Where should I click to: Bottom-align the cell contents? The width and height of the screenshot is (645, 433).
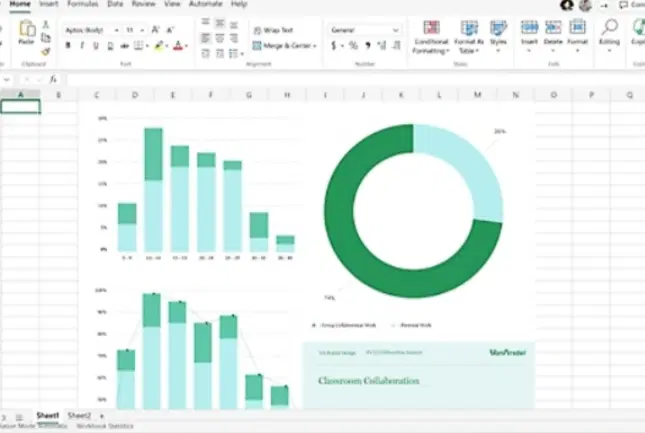pyautogui.click(x=234, y=25)
